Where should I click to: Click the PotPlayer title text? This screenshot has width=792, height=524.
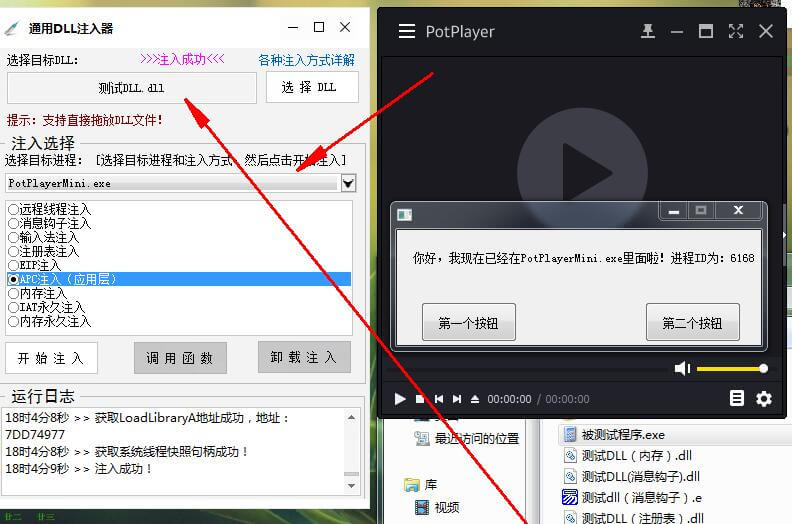(460, 31)
